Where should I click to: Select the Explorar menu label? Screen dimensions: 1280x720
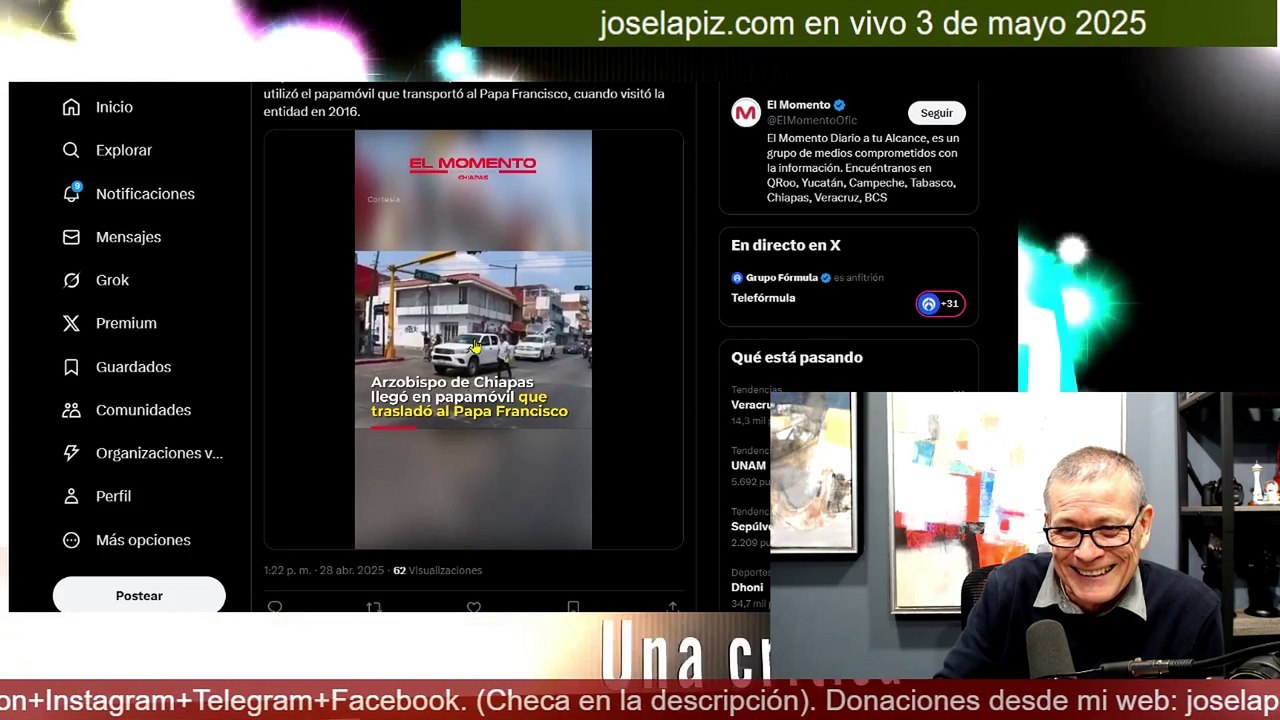pyautogui.click(x=124, y=150)
